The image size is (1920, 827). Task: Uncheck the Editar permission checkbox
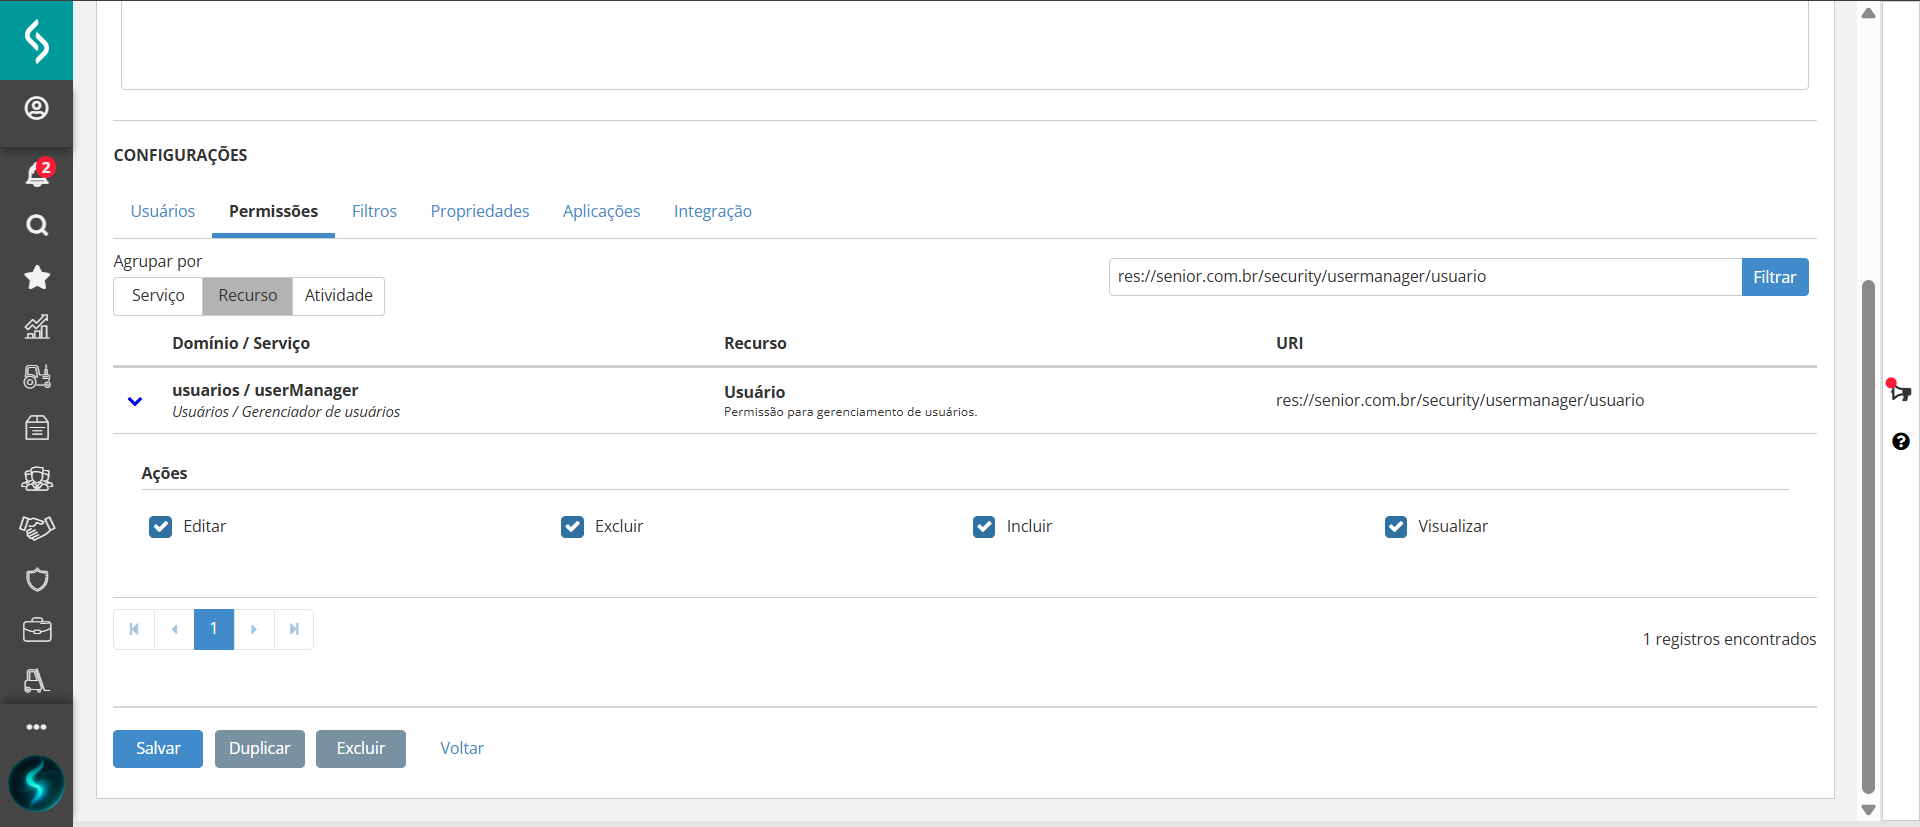click(x=161, y=527)
